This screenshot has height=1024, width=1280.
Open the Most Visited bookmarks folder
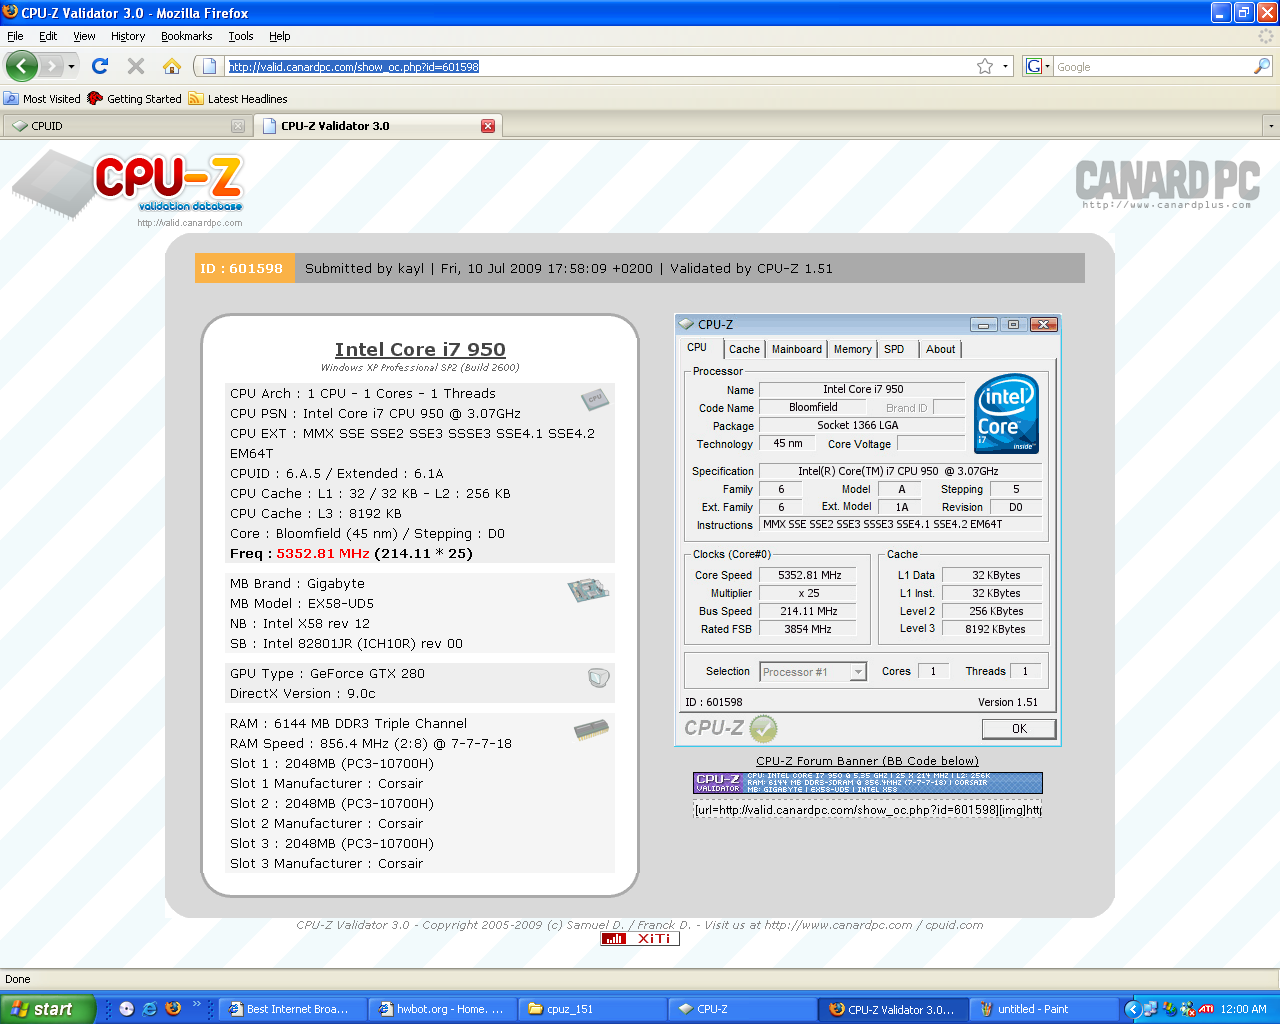(x=42, y=99)
